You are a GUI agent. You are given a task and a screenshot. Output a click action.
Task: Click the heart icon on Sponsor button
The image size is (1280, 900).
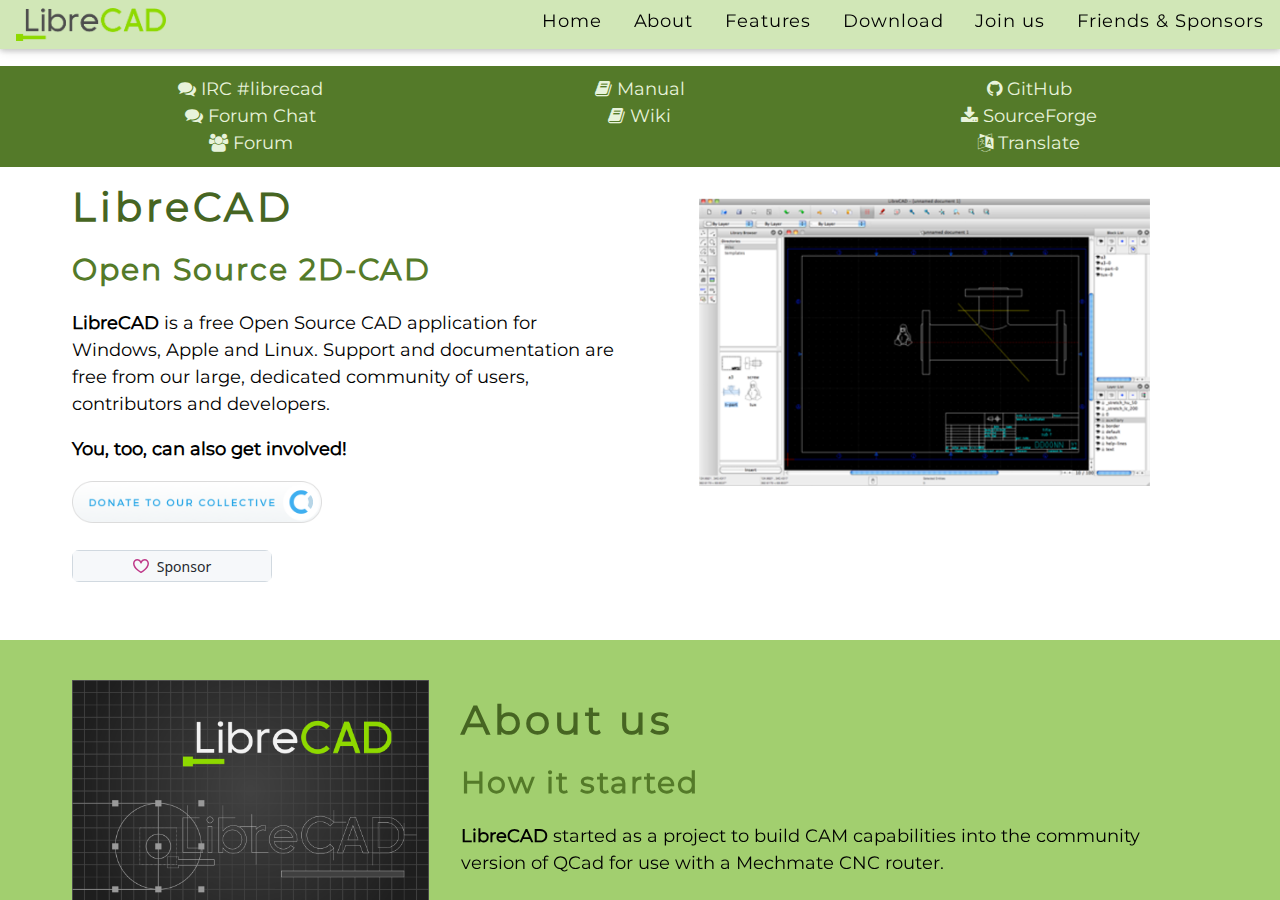pos(141,566)
